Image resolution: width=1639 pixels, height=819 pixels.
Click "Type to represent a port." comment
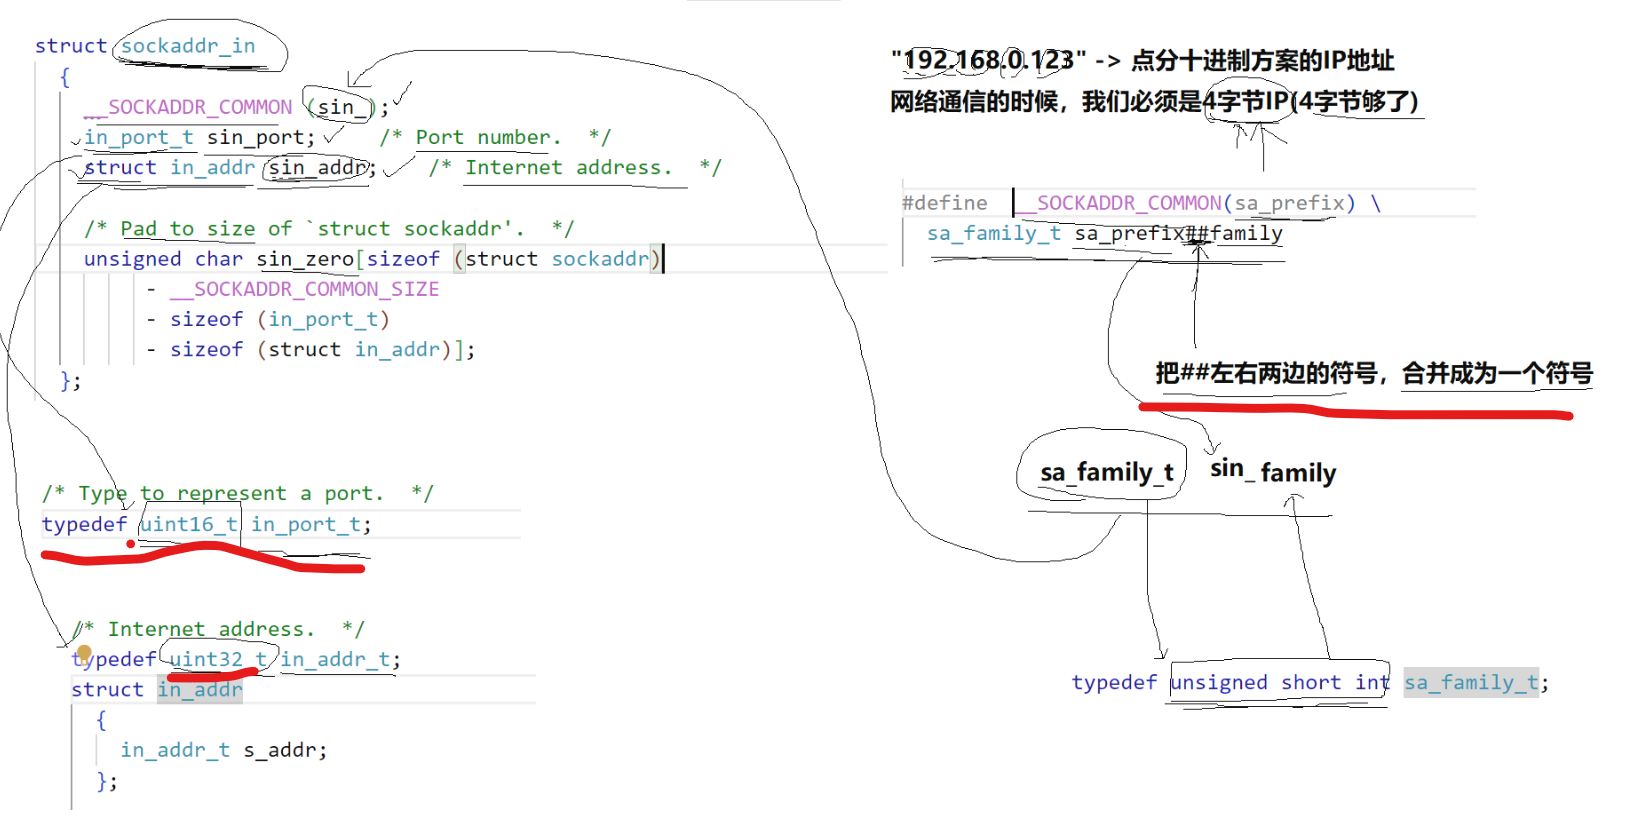click(x=238, y=493)
